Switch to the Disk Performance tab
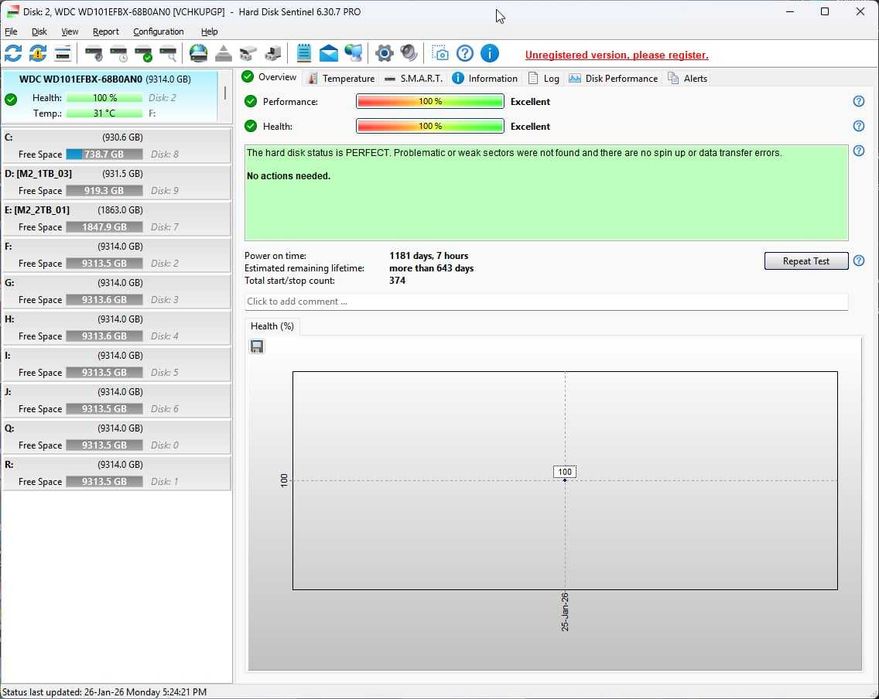The width and height of the screenshot is (879, 699). click(613, 78)
